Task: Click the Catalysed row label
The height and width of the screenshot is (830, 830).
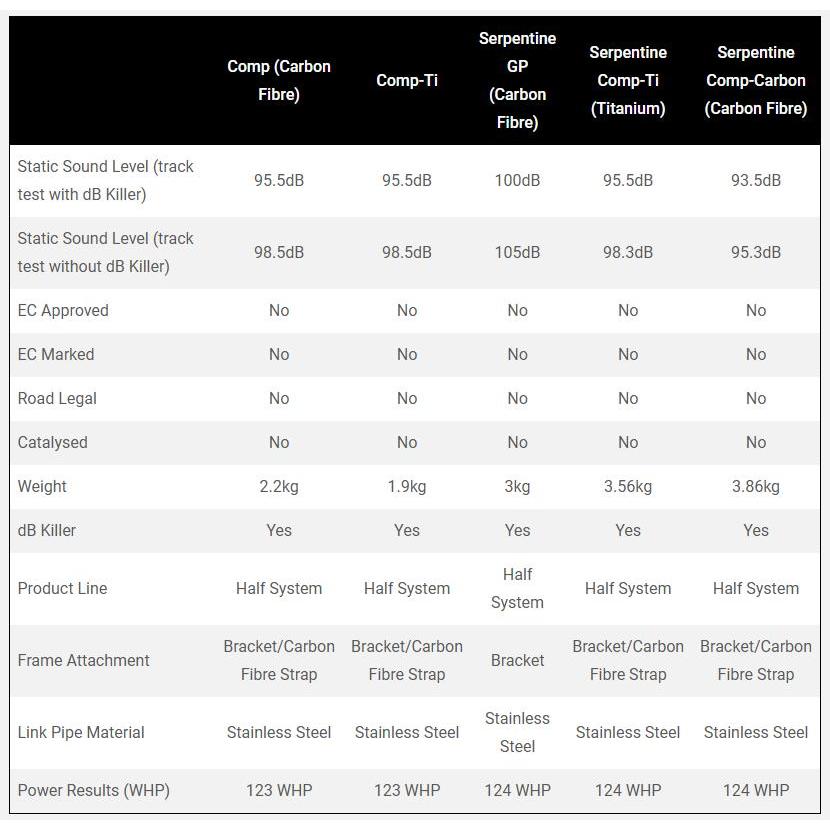Action: click(52, 442)
